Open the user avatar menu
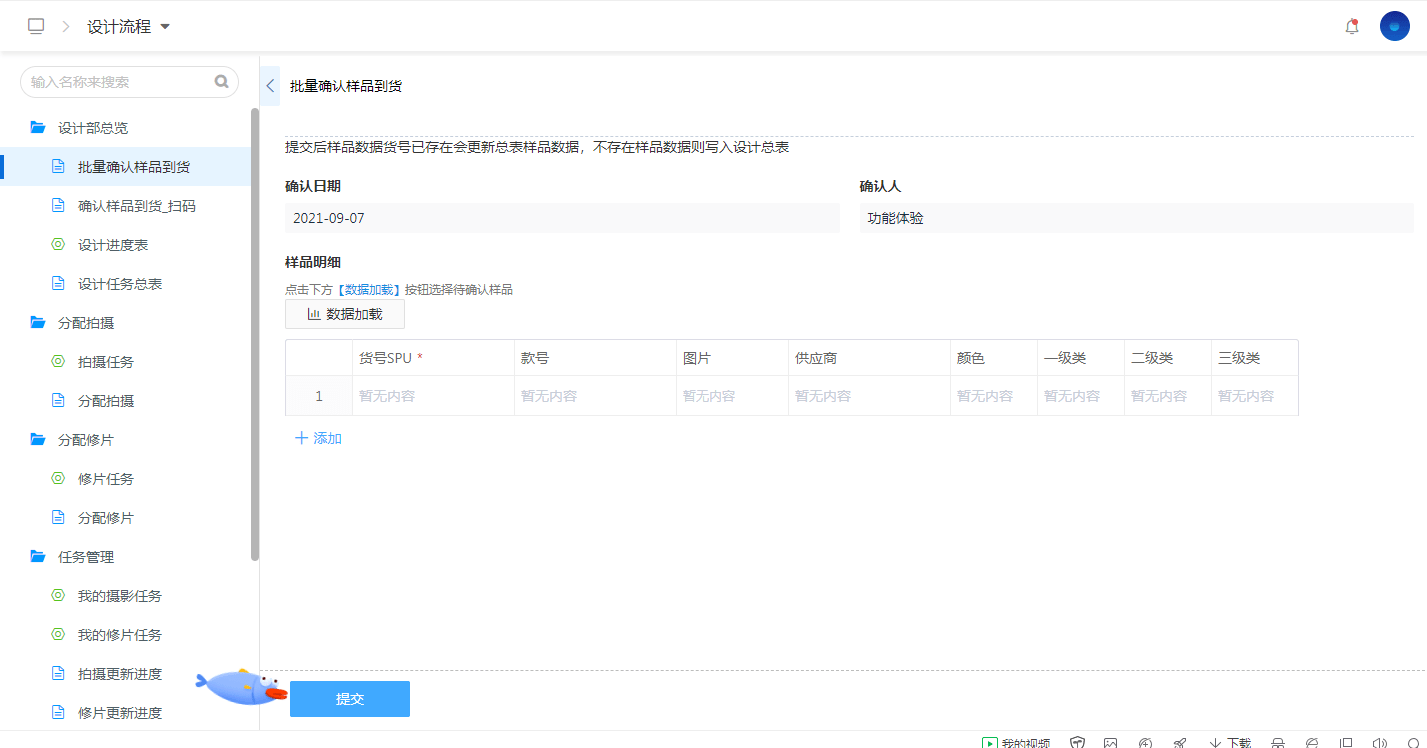Screen dimensions: 1427x748 [x=1394, y=26]
